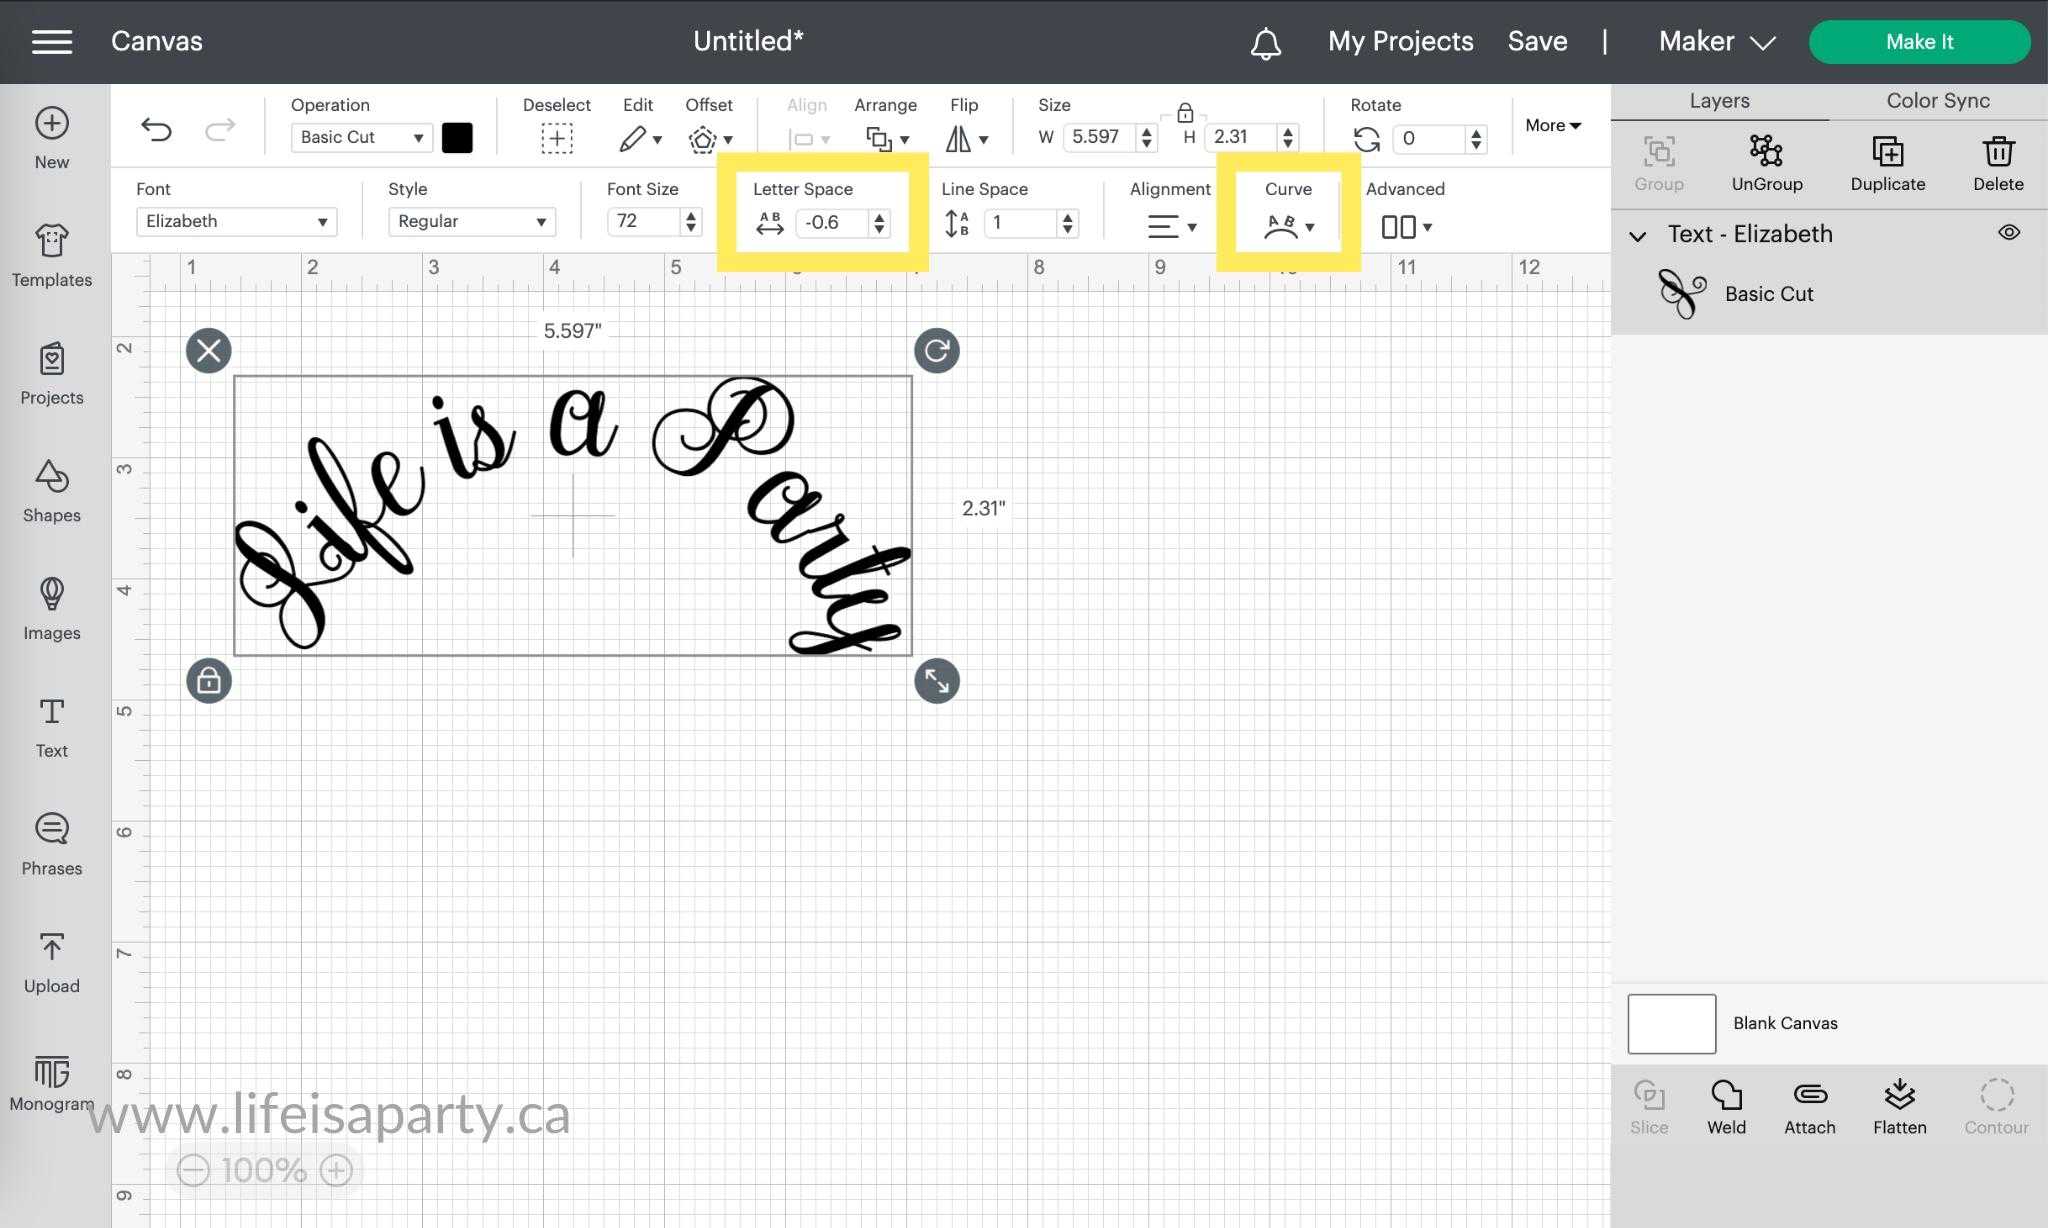Open the Font dropdown showing Elizabeth
Viewport: 2048px width, 1228px height.
236,221
